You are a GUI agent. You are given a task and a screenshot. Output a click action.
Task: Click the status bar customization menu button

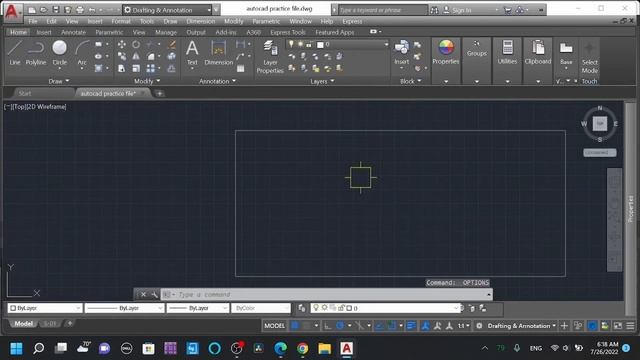click(x=631, y=326)
